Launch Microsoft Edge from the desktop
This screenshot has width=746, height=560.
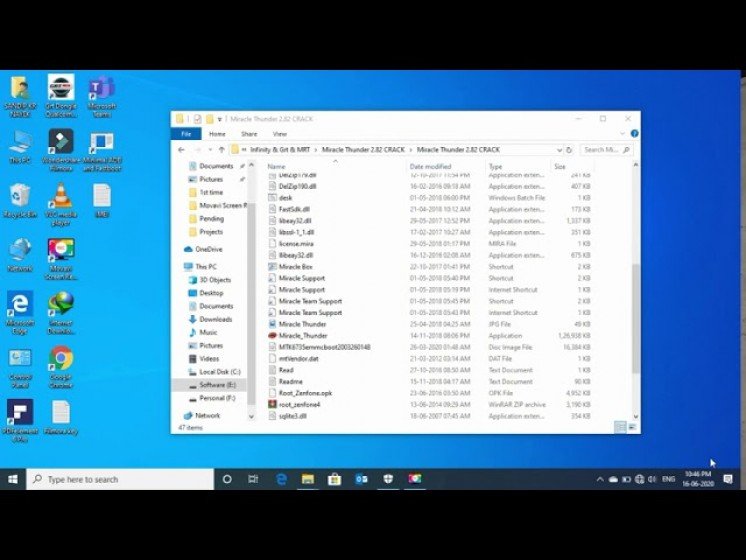click(20, 313)
